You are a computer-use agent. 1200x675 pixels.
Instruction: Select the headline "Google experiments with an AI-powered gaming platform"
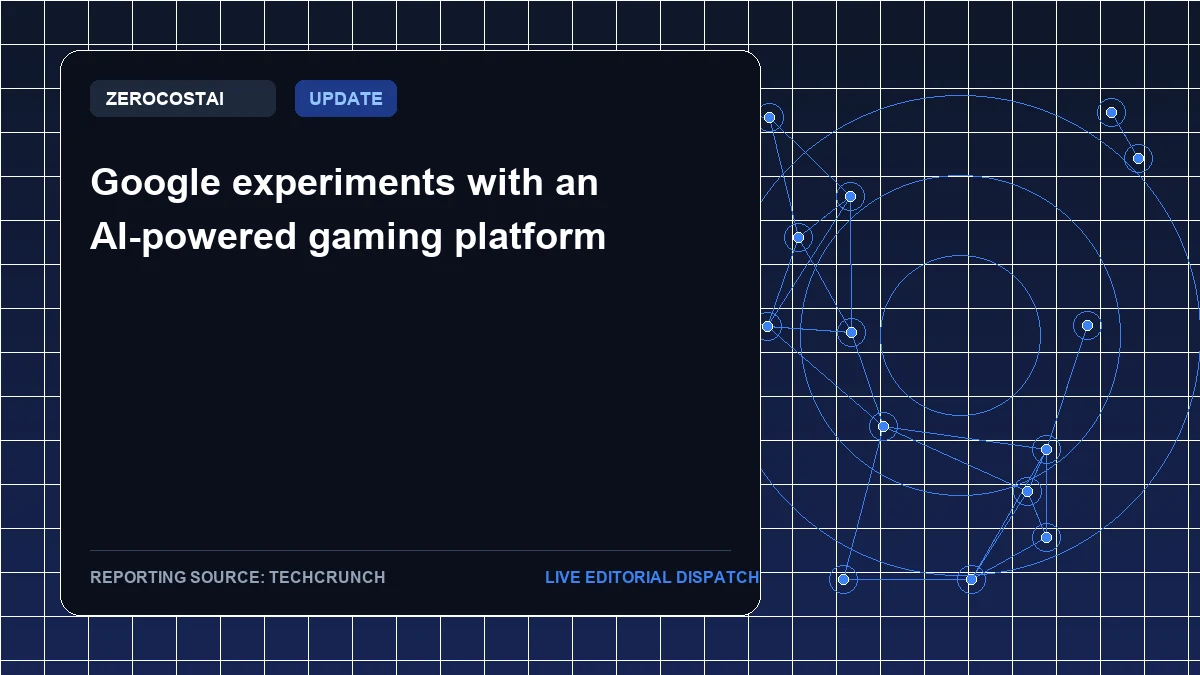[x=348, y=210]
